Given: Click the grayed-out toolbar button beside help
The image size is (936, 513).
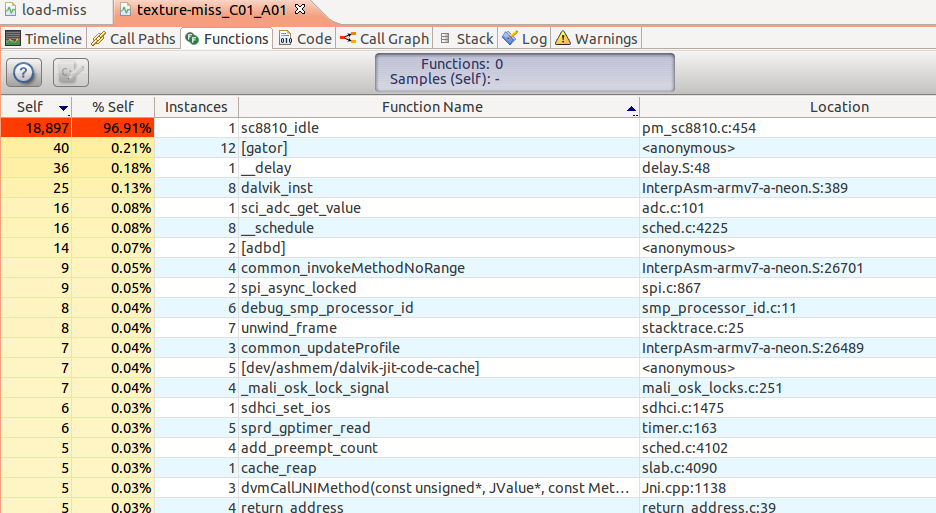Looking at the screenshot, I should (70, 73).
